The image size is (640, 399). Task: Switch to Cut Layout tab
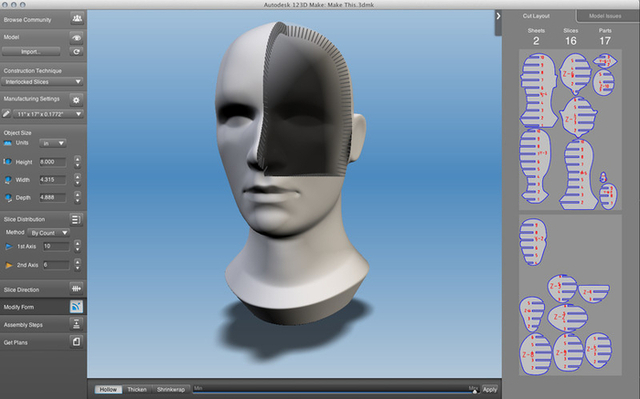(x=536, y=16)
